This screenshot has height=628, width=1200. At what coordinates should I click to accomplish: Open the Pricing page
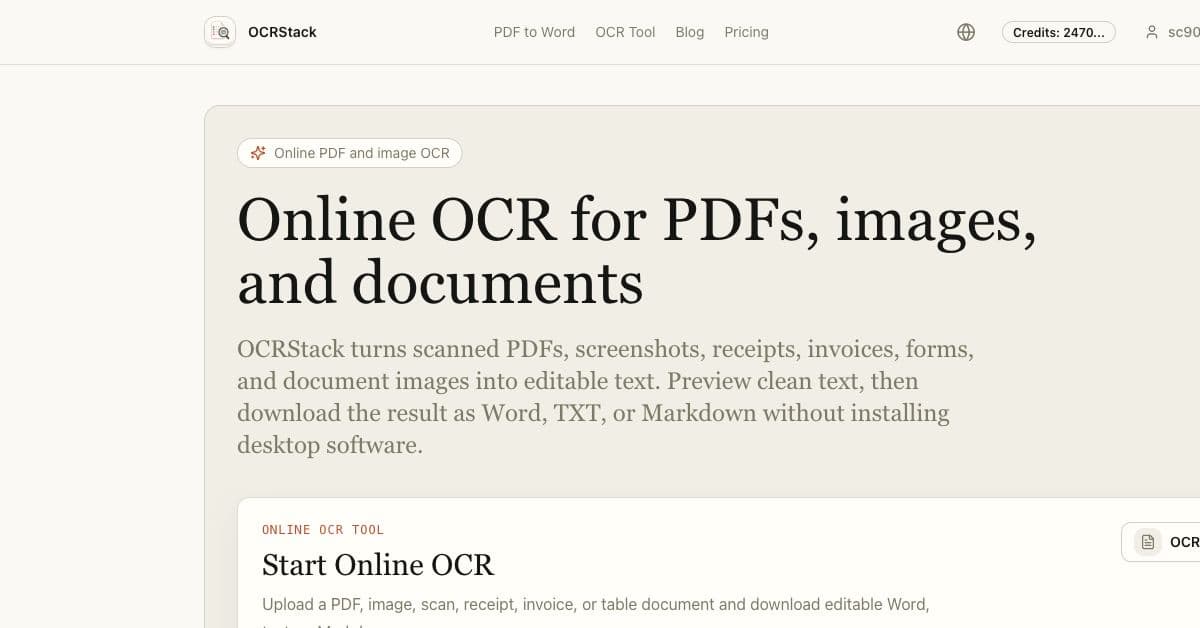coord(746,32)
